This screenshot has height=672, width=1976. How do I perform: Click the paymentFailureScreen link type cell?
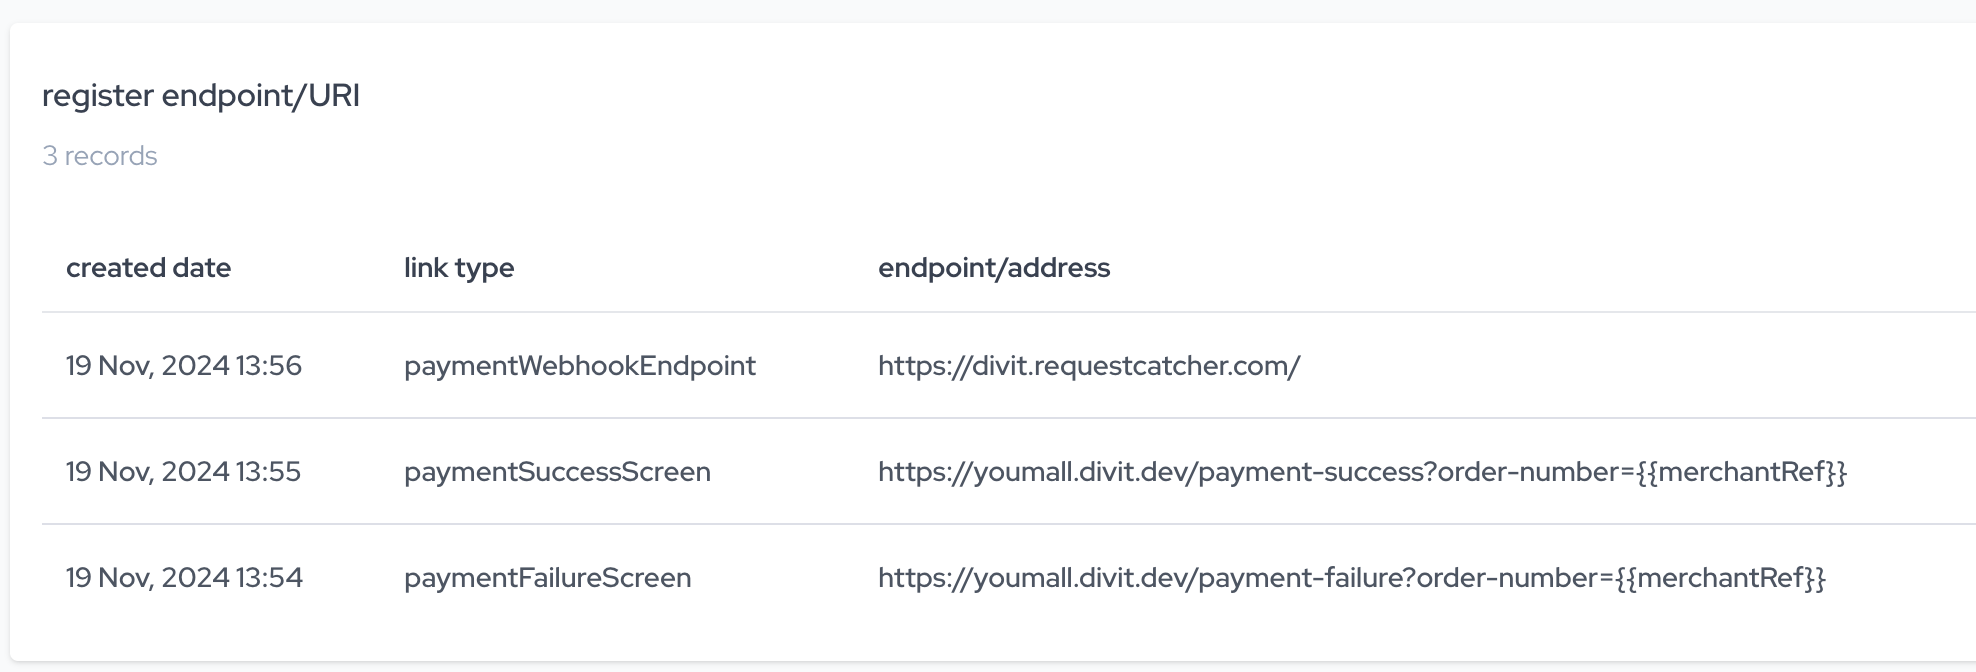[x=547, y=578]
